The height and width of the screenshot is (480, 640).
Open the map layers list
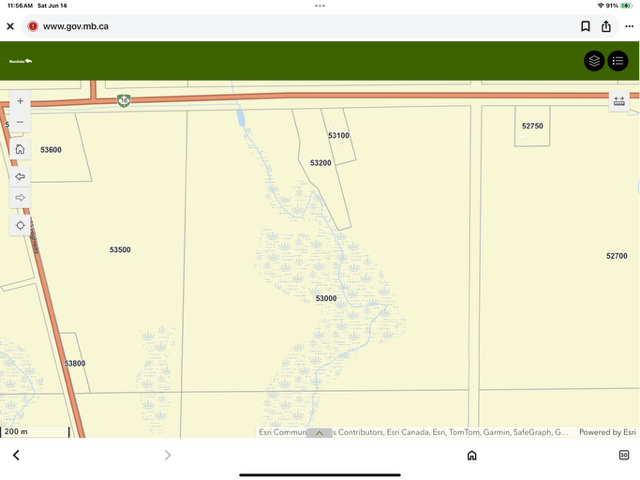pyautogui.click(x=594, y=61)
